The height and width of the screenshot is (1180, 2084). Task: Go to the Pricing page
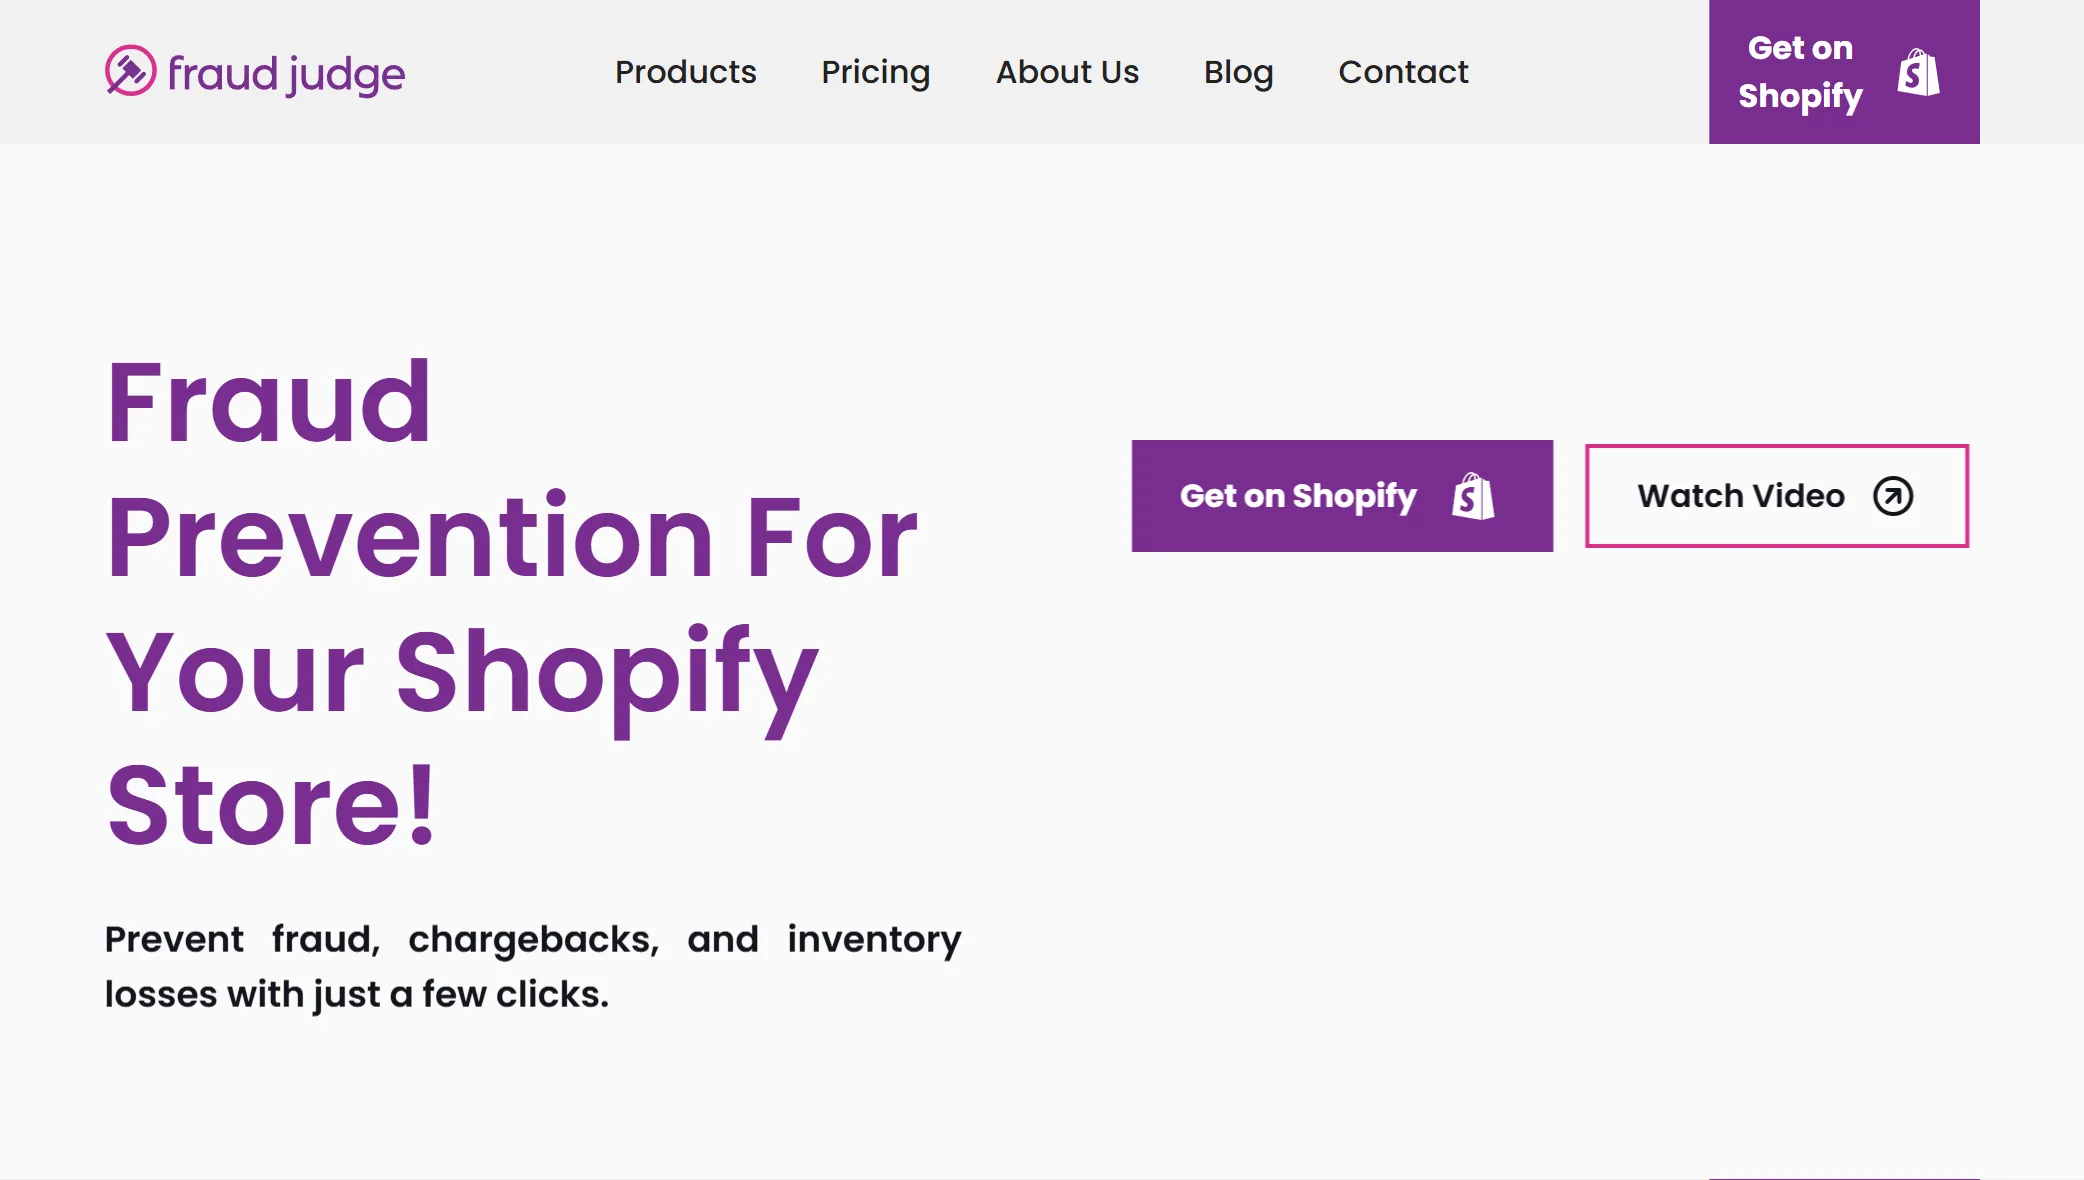pos(875,72)
